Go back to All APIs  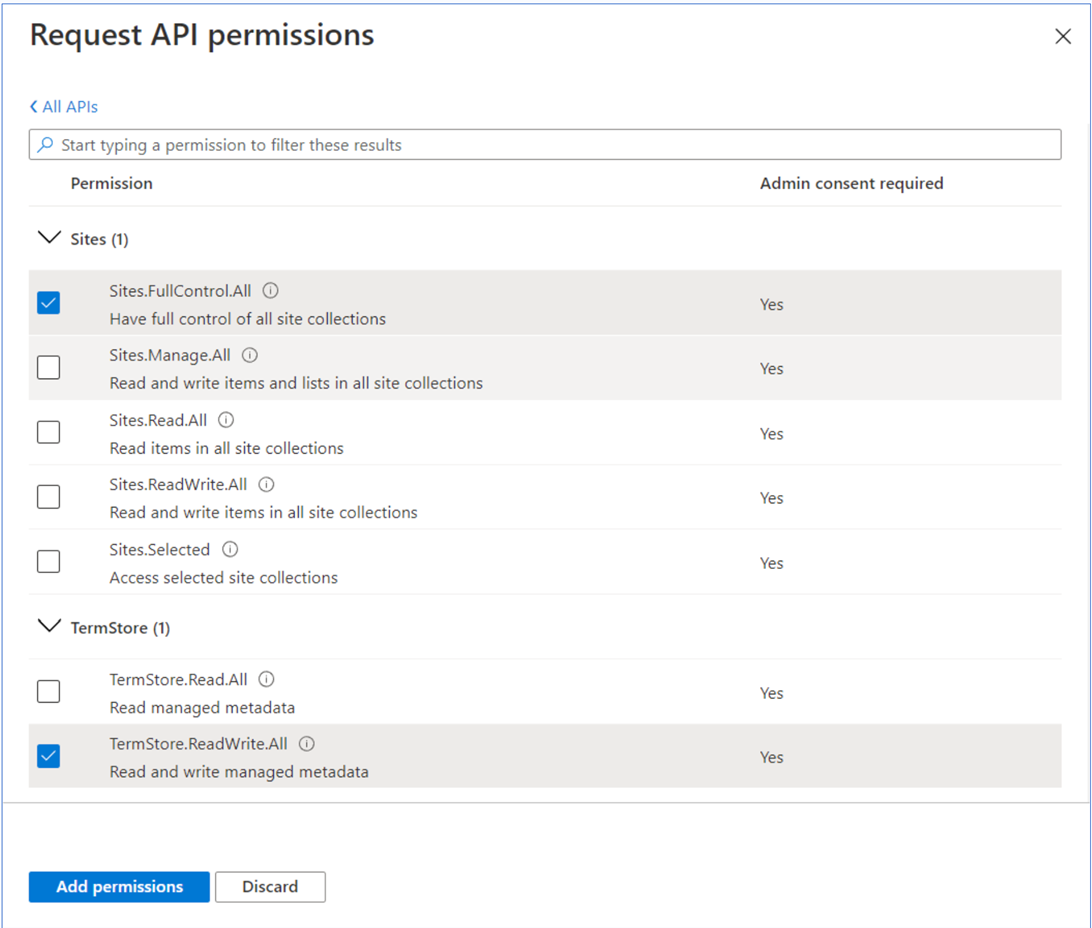(x=64, y=107)
